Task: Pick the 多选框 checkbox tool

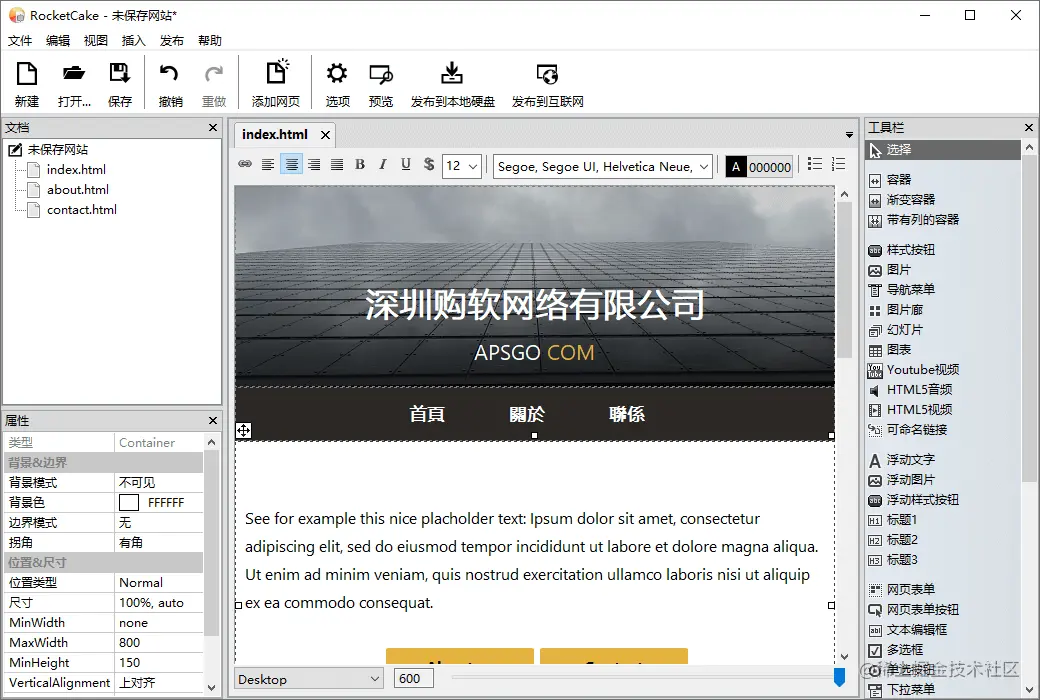Action: coord(904,650)
